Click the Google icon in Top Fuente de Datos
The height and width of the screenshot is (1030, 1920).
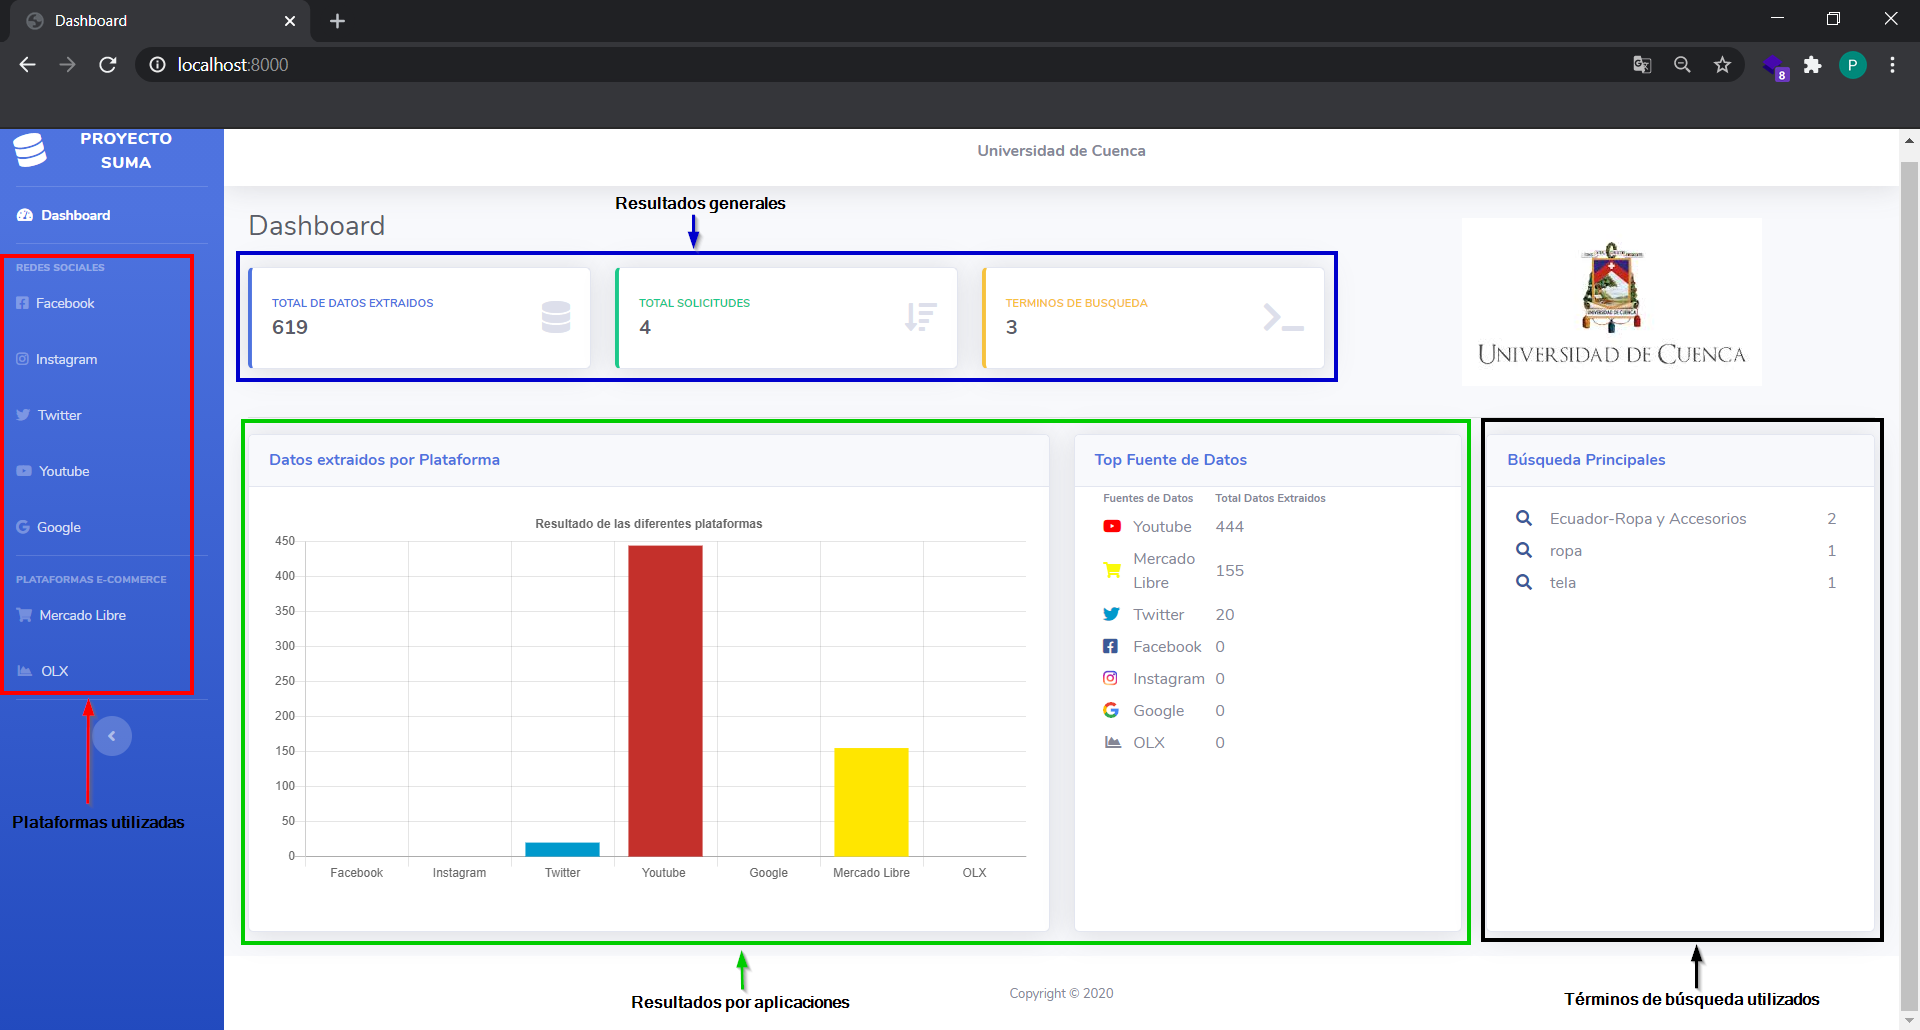click(x=1111, y=710)
